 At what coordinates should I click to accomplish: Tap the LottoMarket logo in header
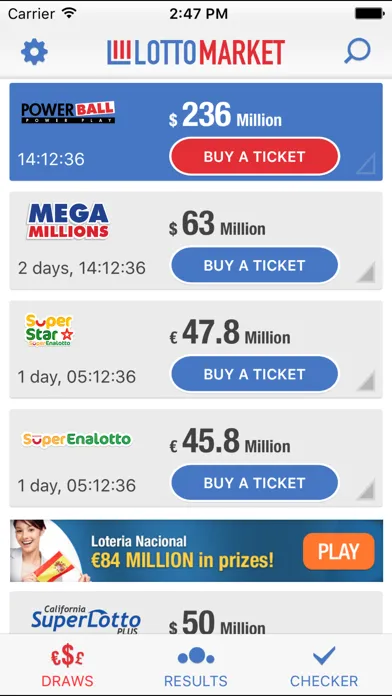tap(196, 52)
